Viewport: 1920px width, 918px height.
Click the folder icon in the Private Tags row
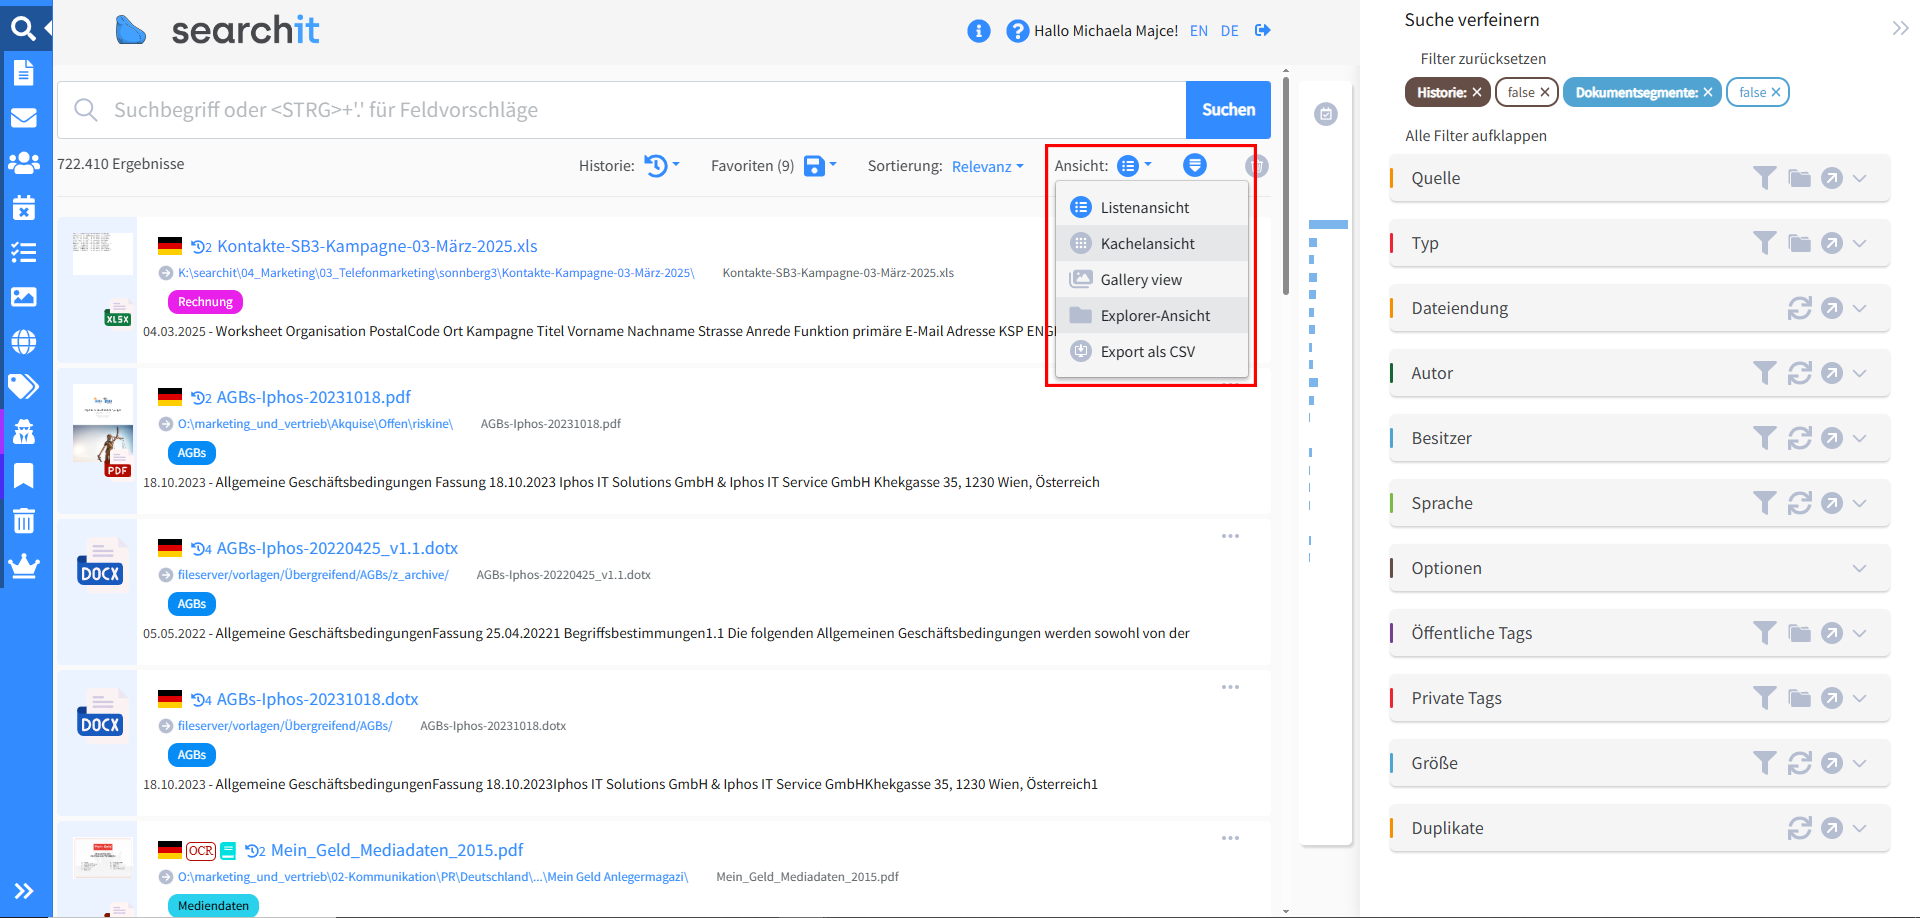click(x=1800, y=698)
